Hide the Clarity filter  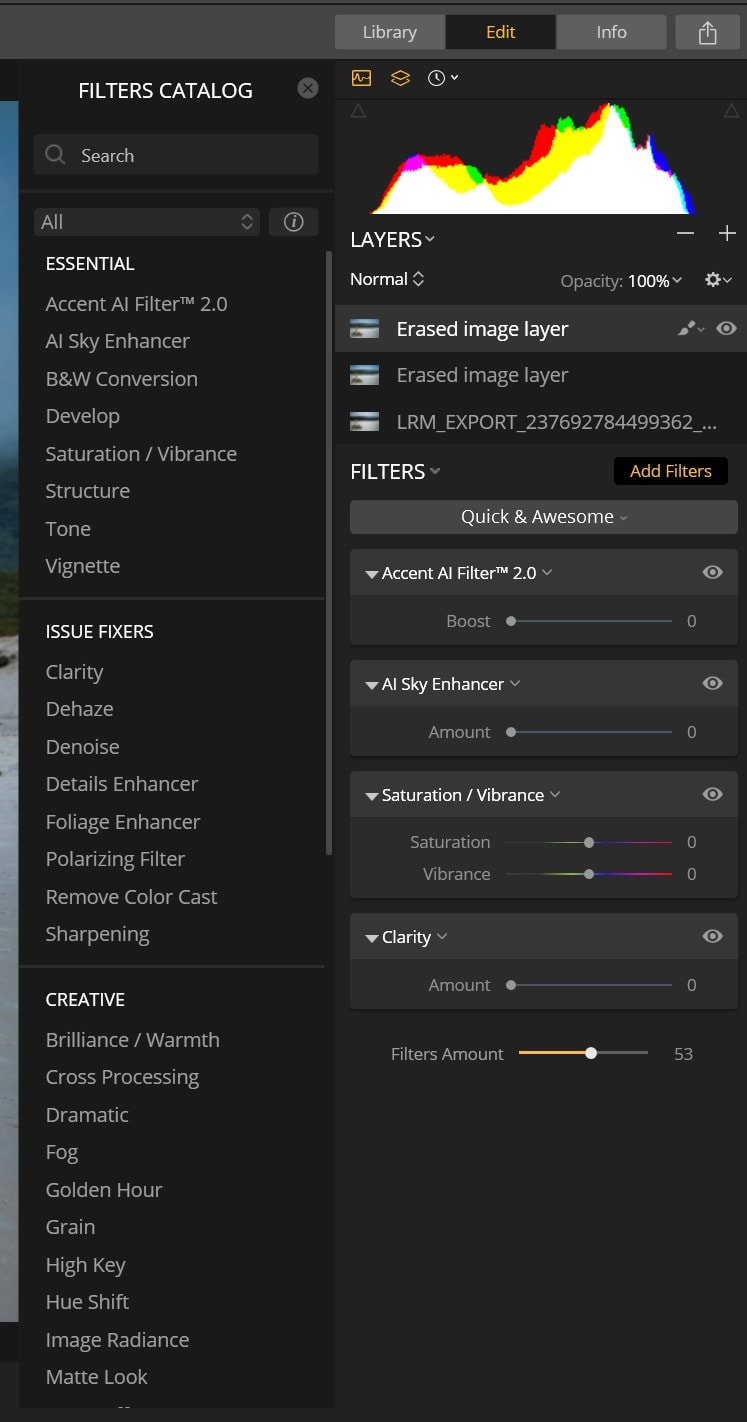pyautogui.click(x=713, y=936)
